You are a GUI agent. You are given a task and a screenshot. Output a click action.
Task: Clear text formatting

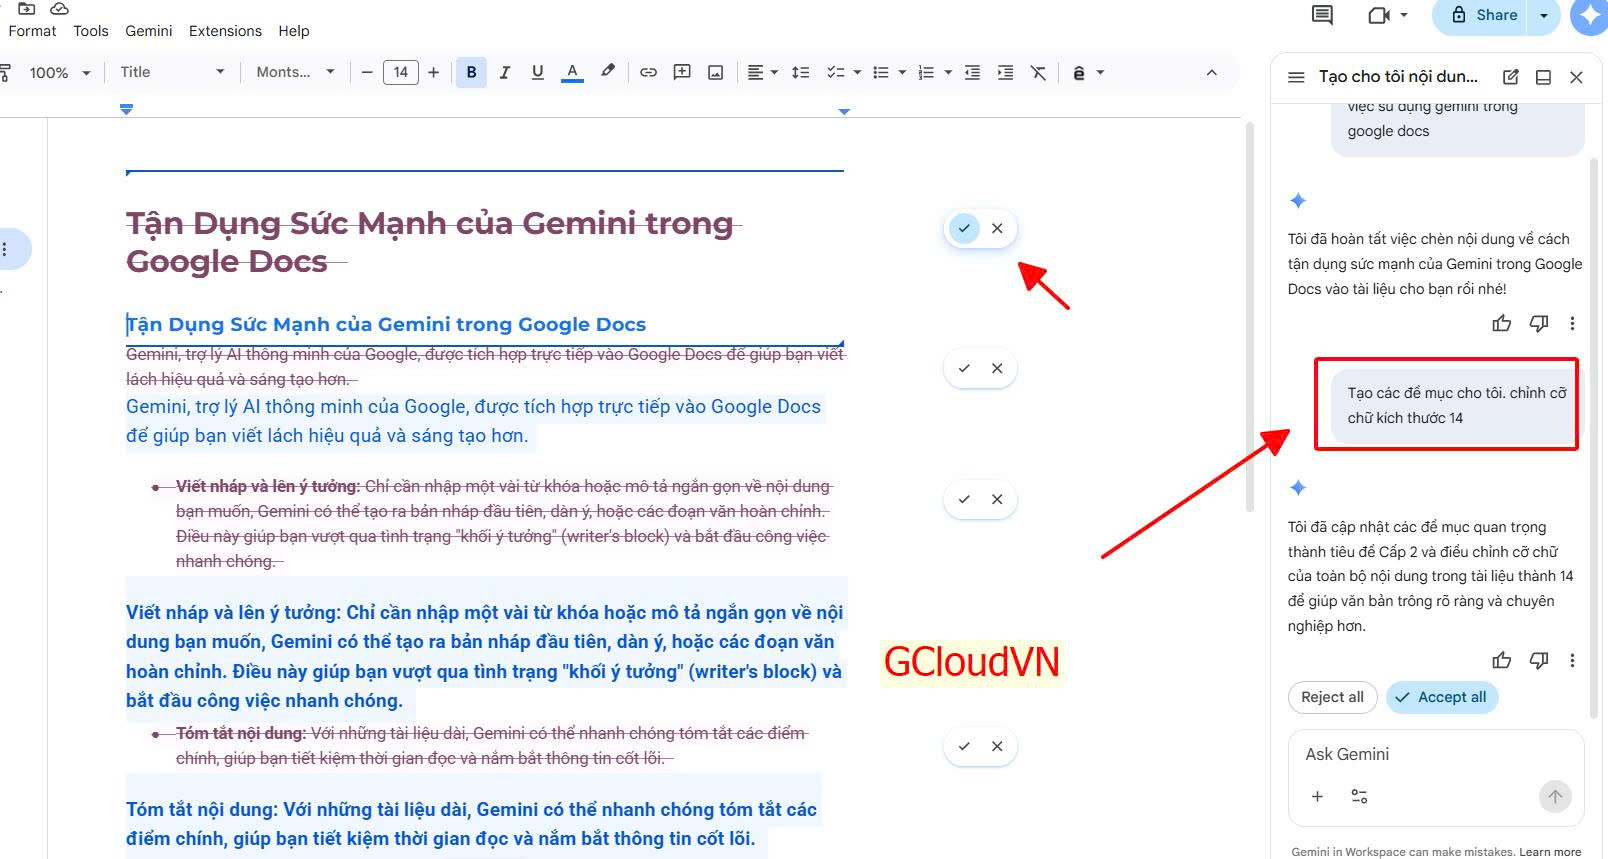click(1039, 72)
